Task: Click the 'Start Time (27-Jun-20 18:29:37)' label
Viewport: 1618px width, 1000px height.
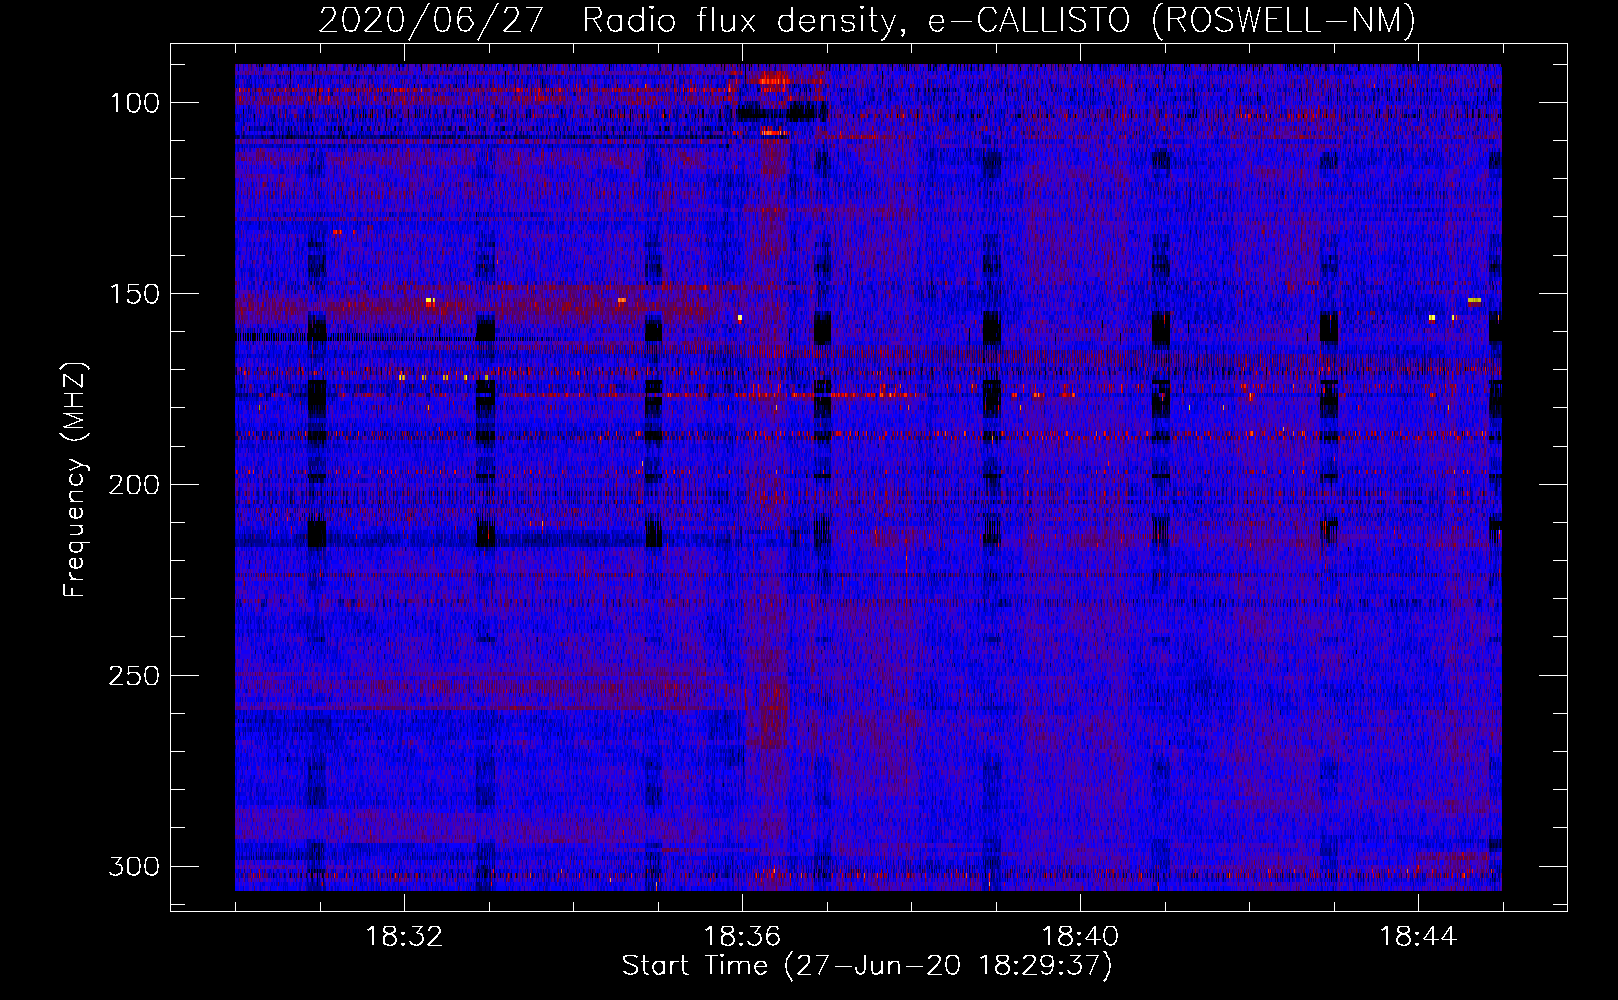Action: [867, 966]
